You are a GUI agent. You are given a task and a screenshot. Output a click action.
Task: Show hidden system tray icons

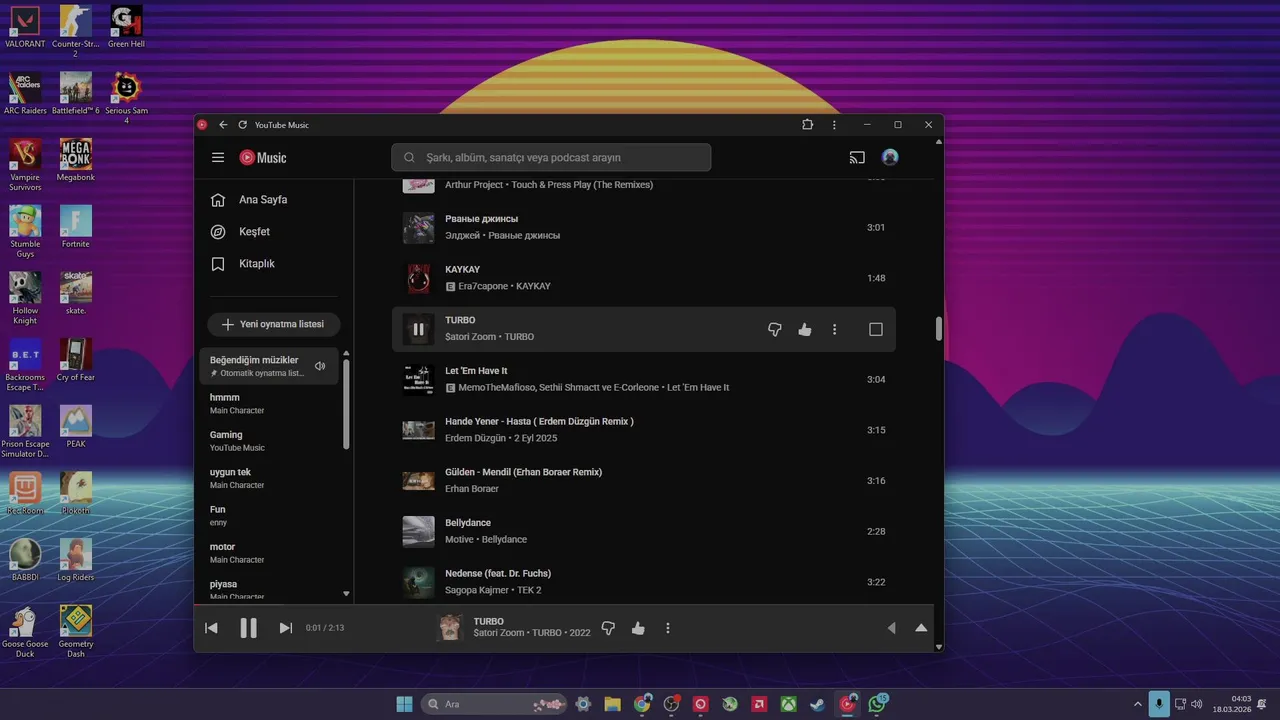coord(1137,704)
